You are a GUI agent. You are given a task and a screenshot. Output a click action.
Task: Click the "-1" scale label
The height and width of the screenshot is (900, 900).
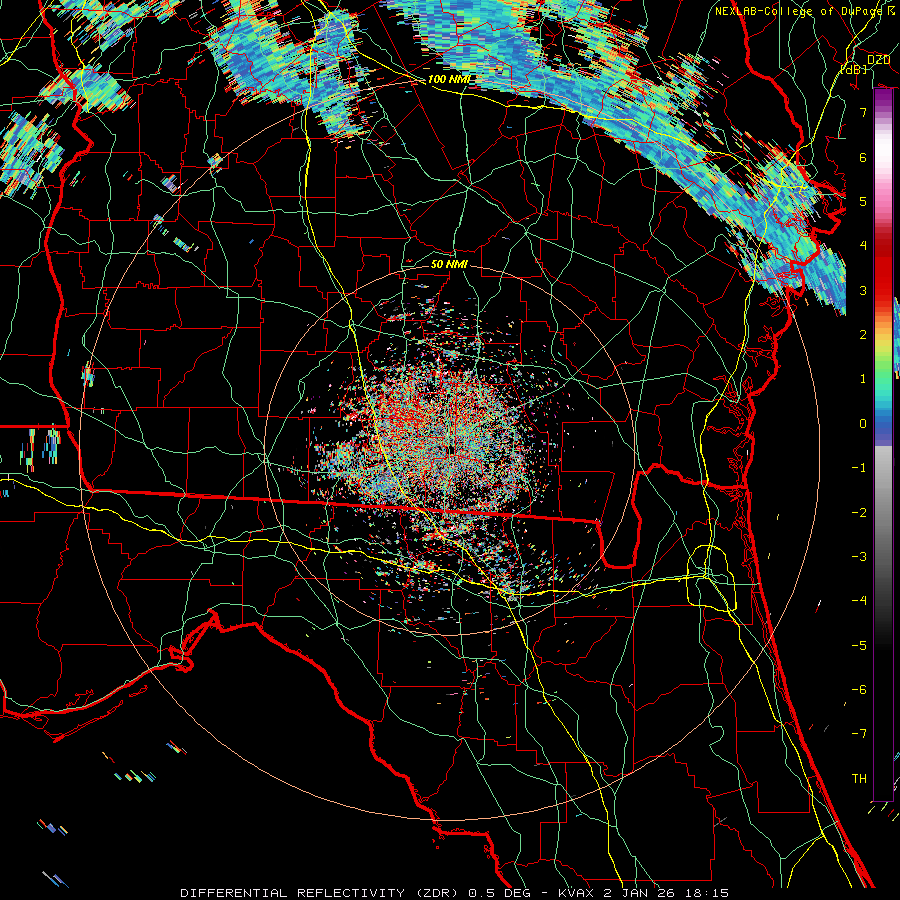[x=859, y=468]
